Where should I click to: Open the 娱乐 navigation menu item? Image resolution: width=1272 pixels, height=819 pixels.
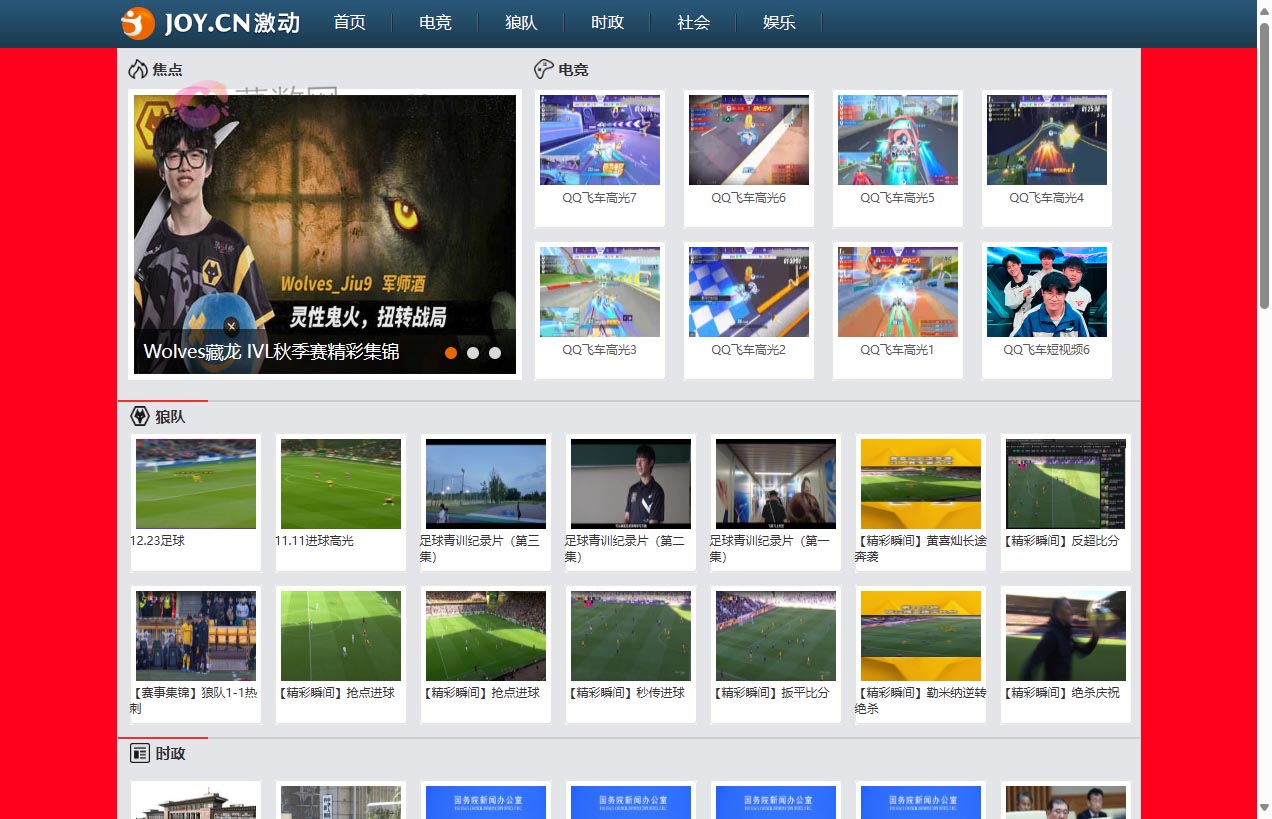click(x=779, y=23)
